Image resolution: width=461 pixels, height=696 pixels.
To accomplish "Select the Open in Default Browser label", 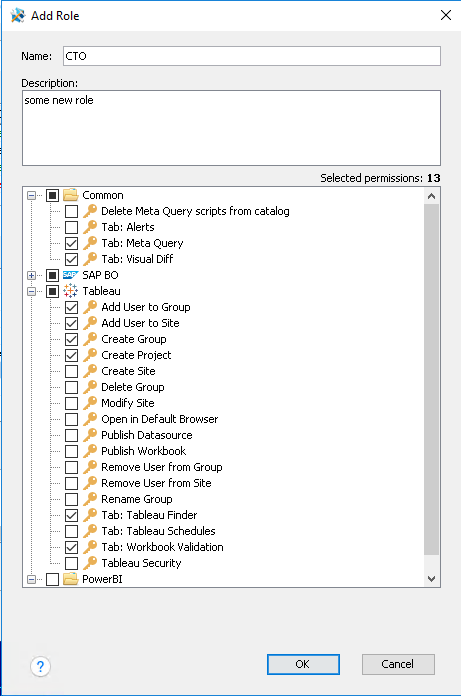I will click(160, 419).
